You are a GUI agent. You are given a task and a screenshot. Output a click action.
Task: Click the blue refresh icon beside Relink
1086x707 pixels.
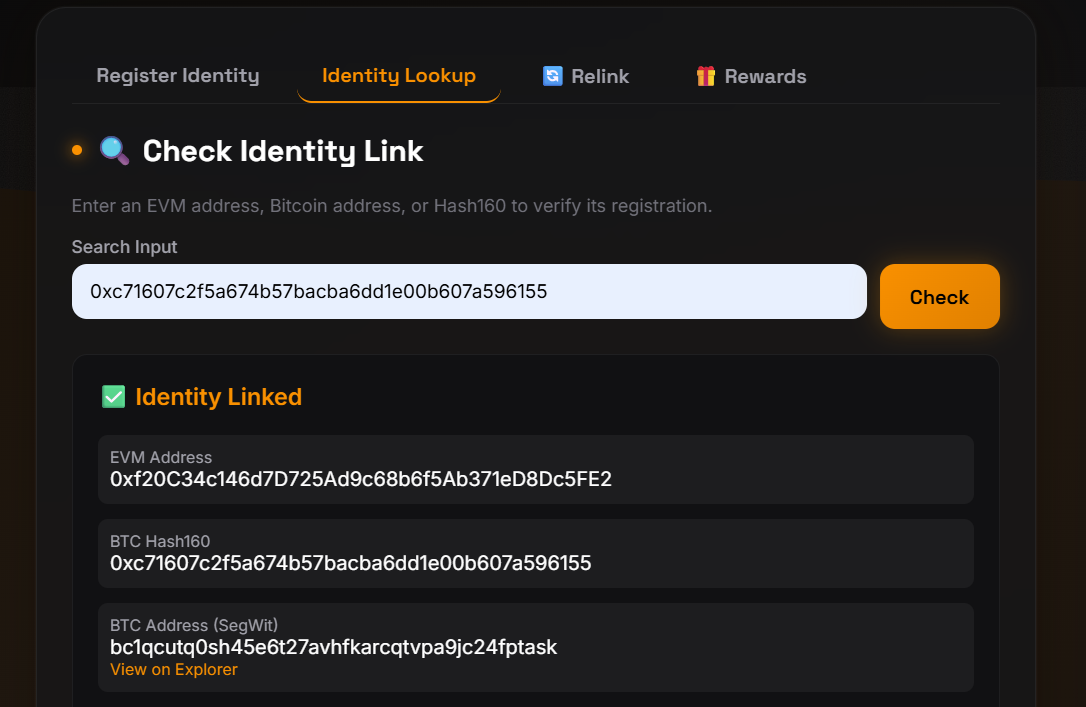552,76
